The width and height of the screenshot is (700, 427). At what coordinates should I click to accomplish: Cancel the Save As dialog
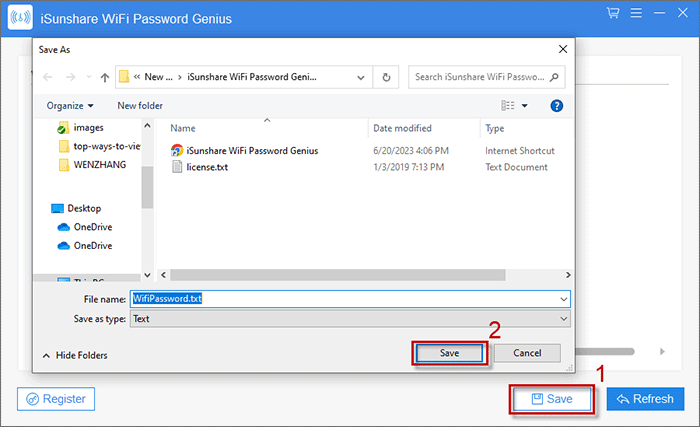(527, 353)
